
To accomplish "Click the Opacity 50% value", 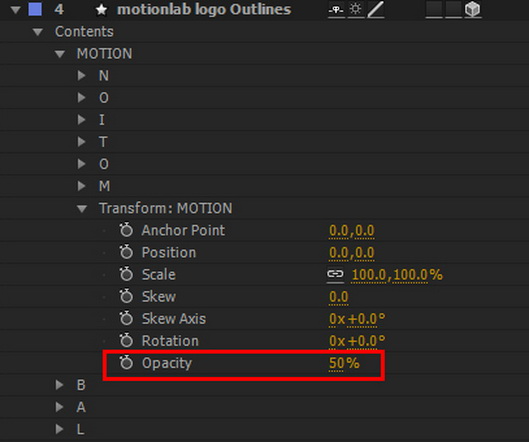I will [x=344, y=363].
